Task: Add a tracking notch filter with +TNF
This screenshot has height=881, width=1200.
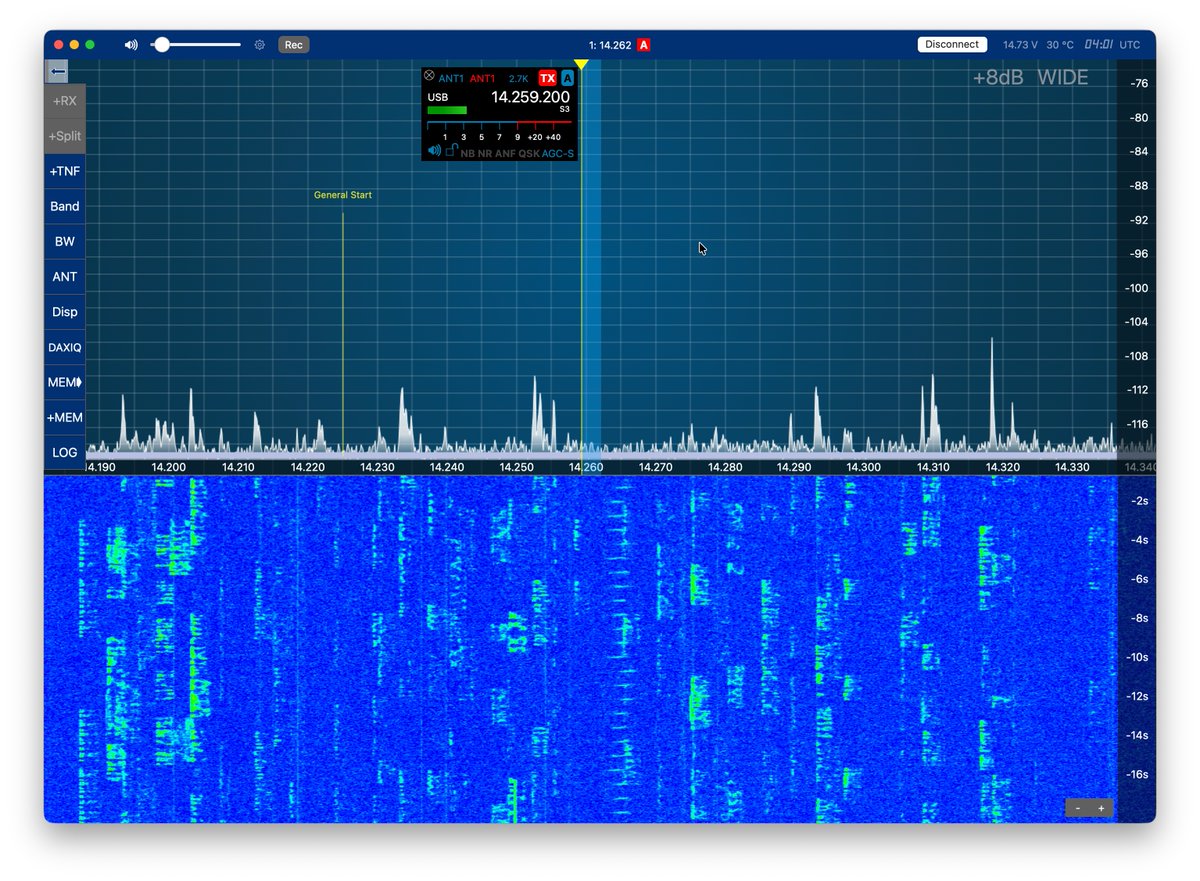Action: coord(64,171)
